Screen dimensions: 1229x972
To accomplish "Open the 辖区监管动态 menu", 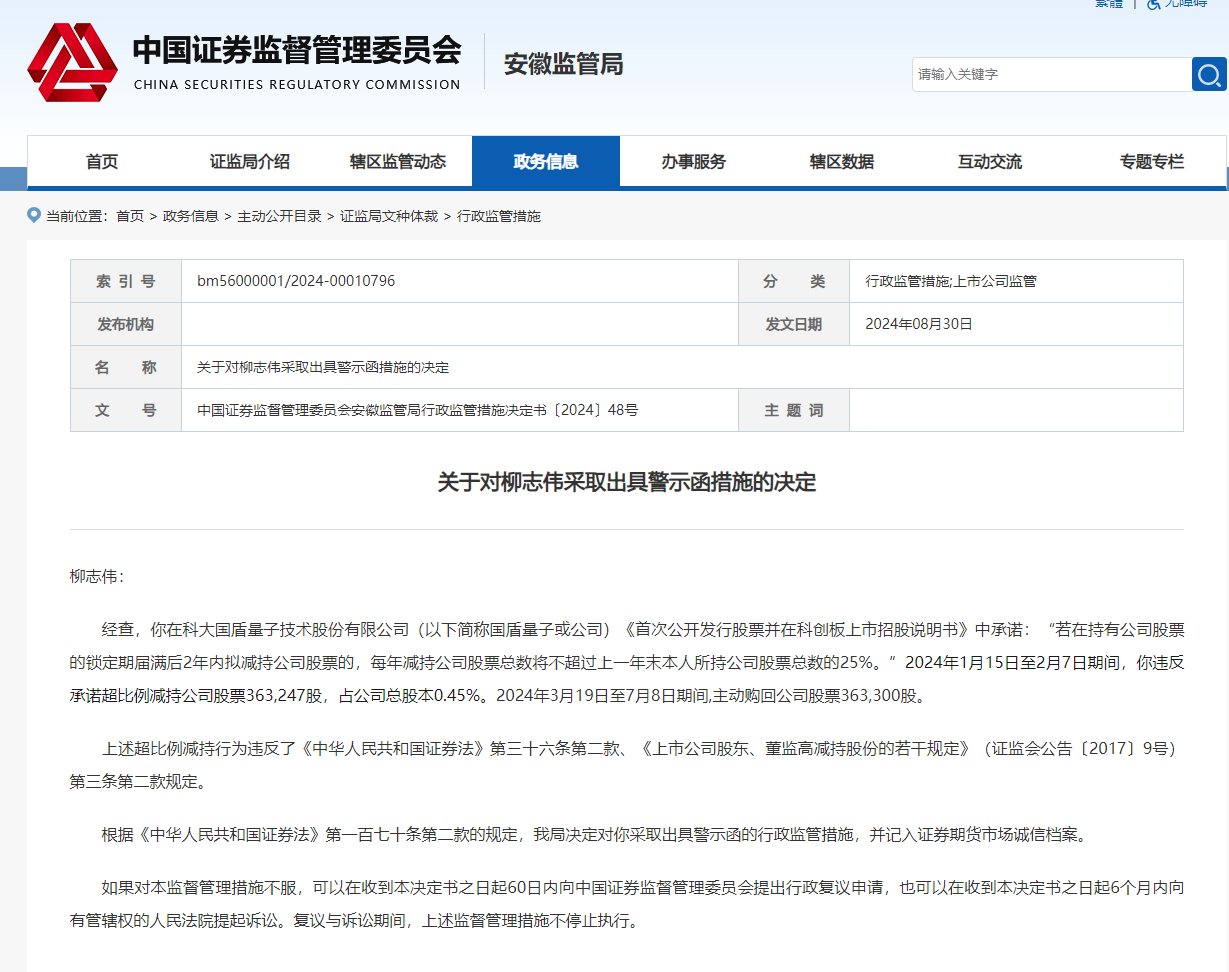I will click(x=399, y=161).
